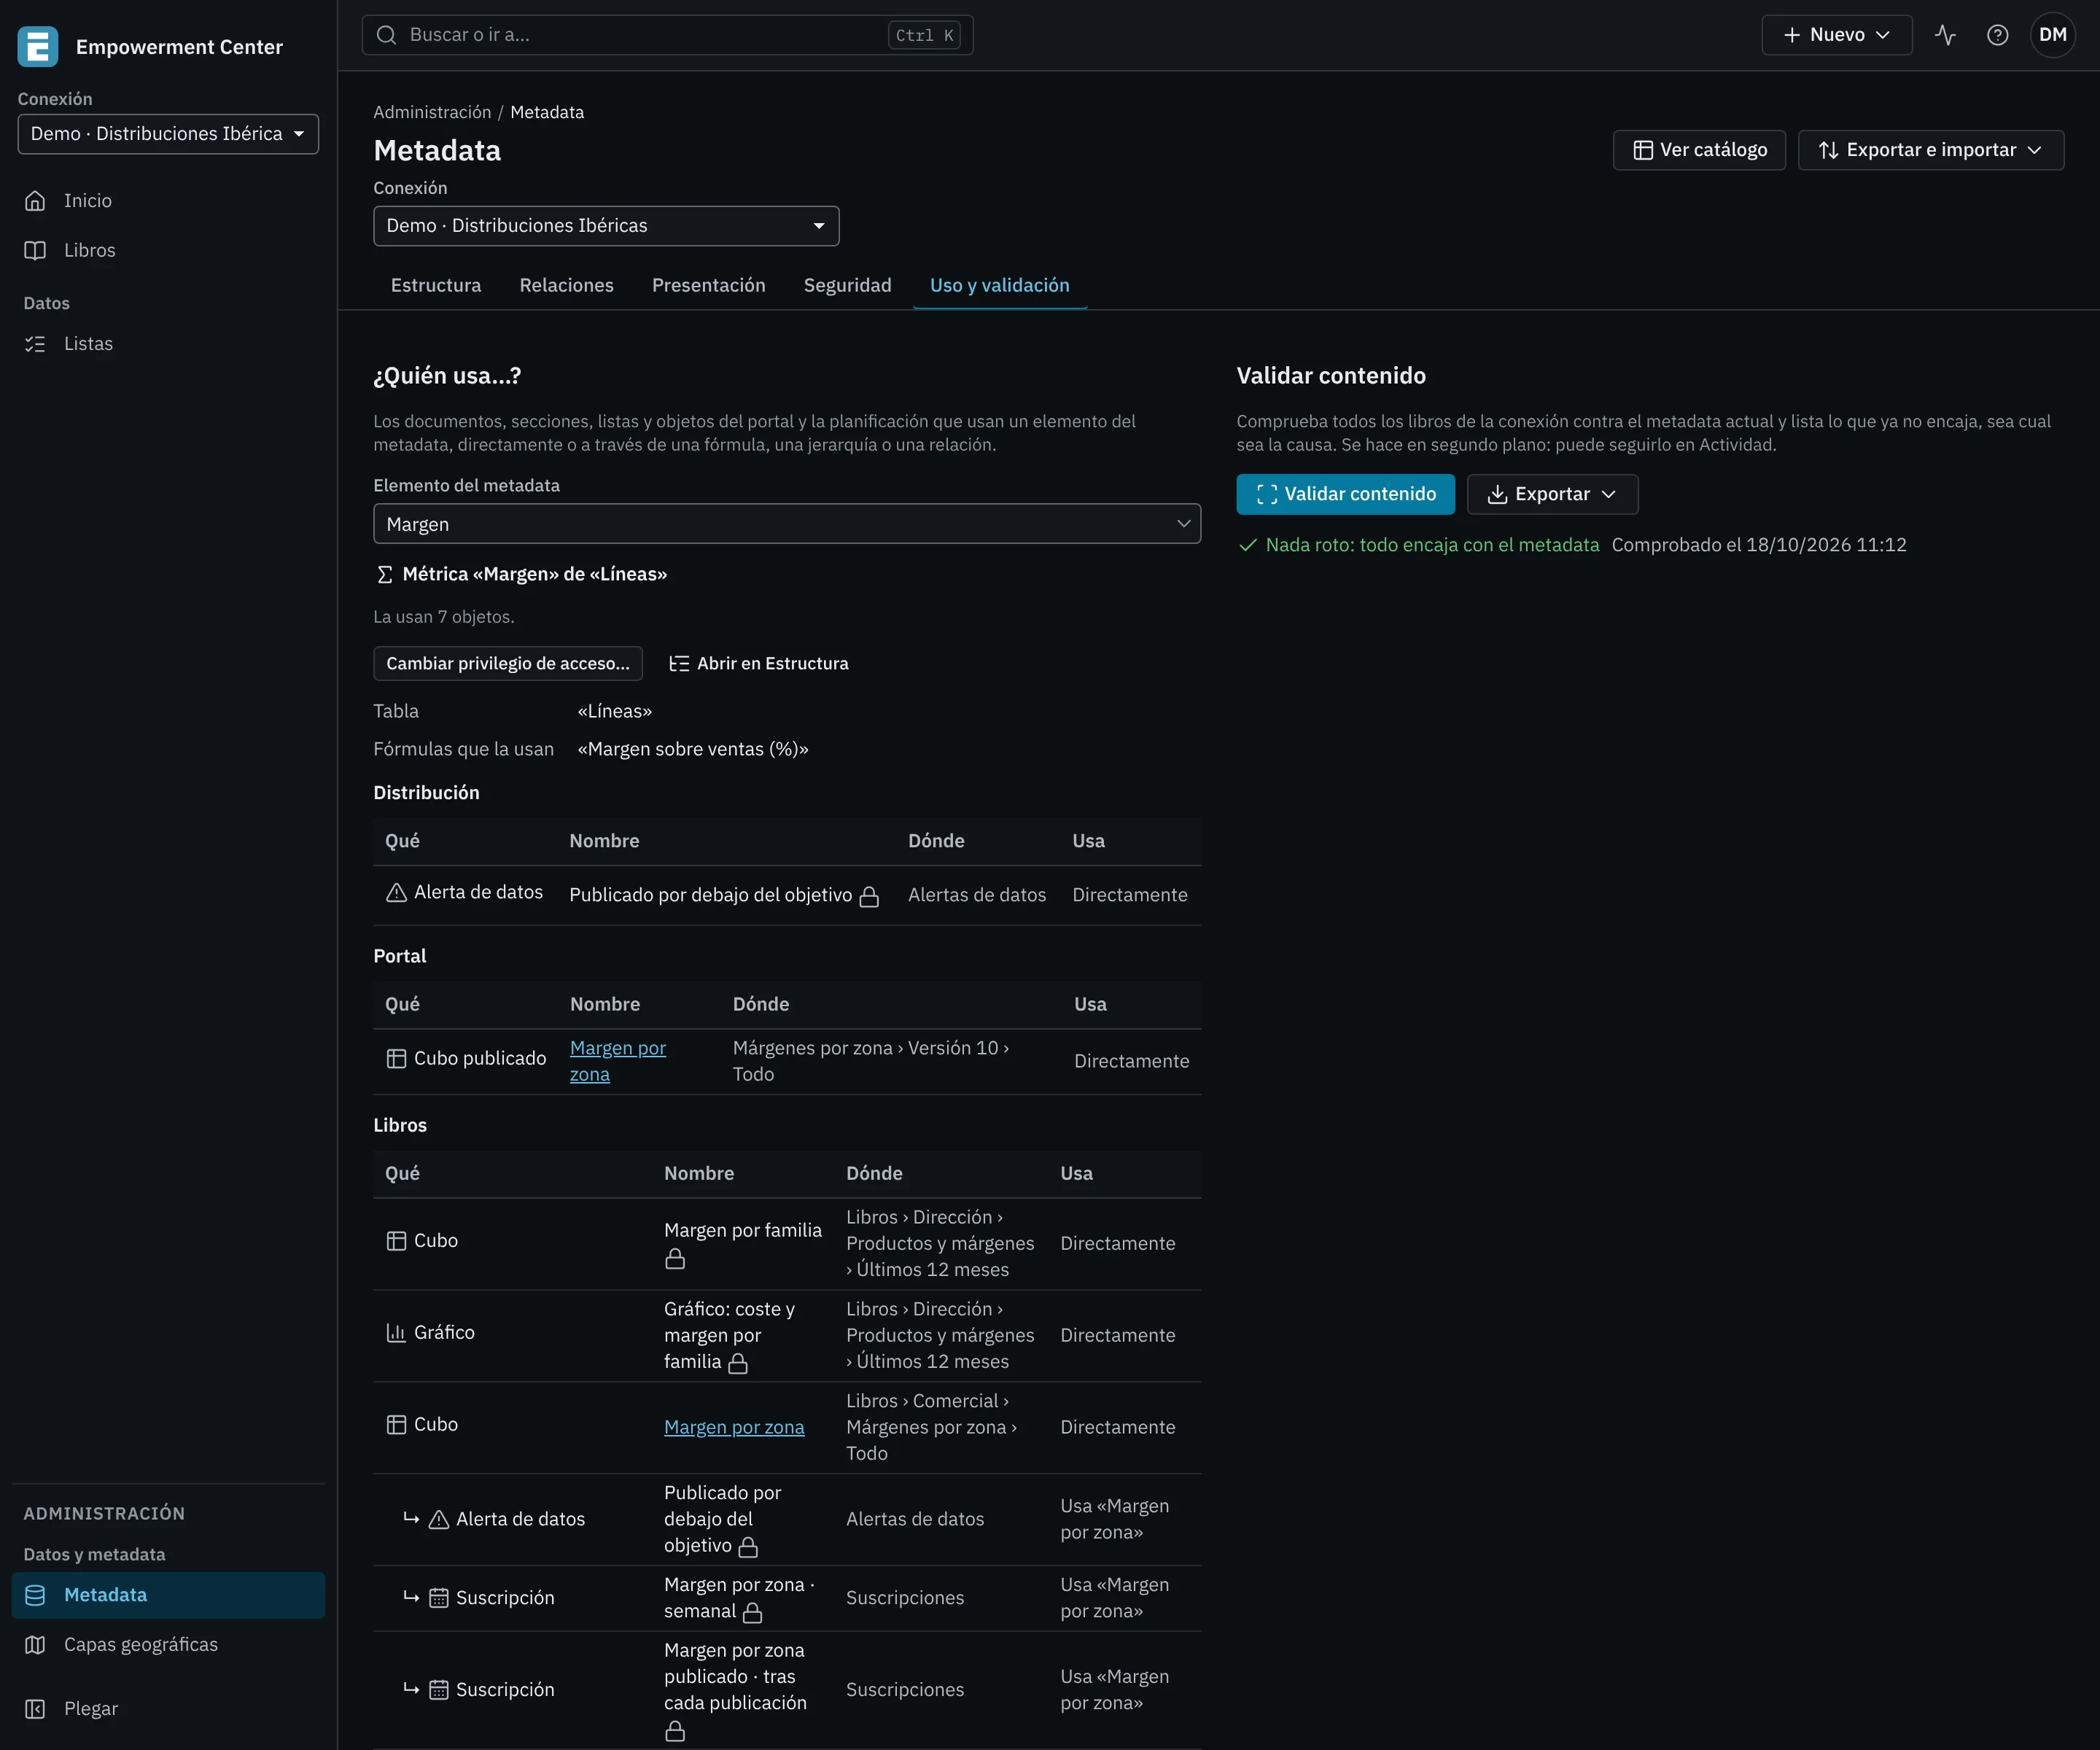Screen dimensions: 2100x1750
Task: Open the page Conexión Demo · Distribuciones Ibéricas dropdown
Action: (606, 226)
